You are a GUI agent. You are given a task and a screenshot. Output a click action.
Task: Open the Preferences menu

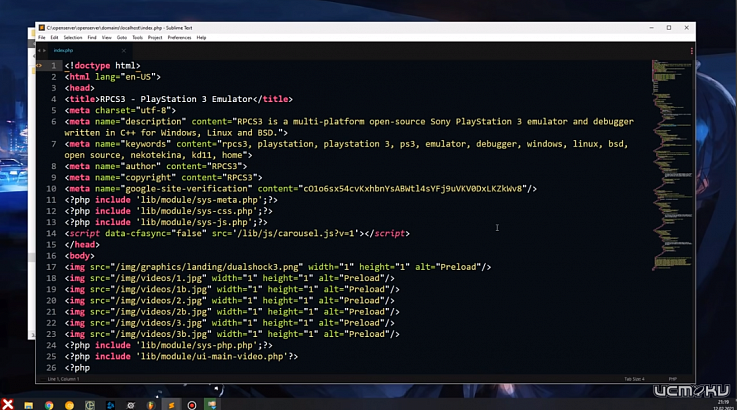pyautogui.click(x=179, y=37)
